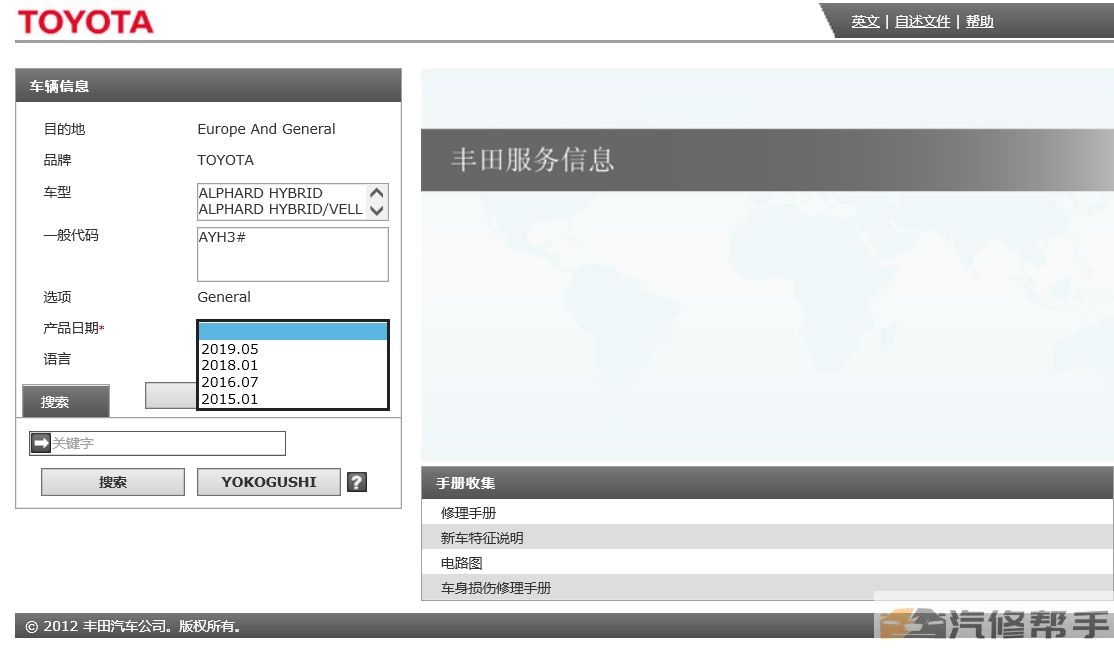Click the 手册收集 panel header

(x=767, y=483)
